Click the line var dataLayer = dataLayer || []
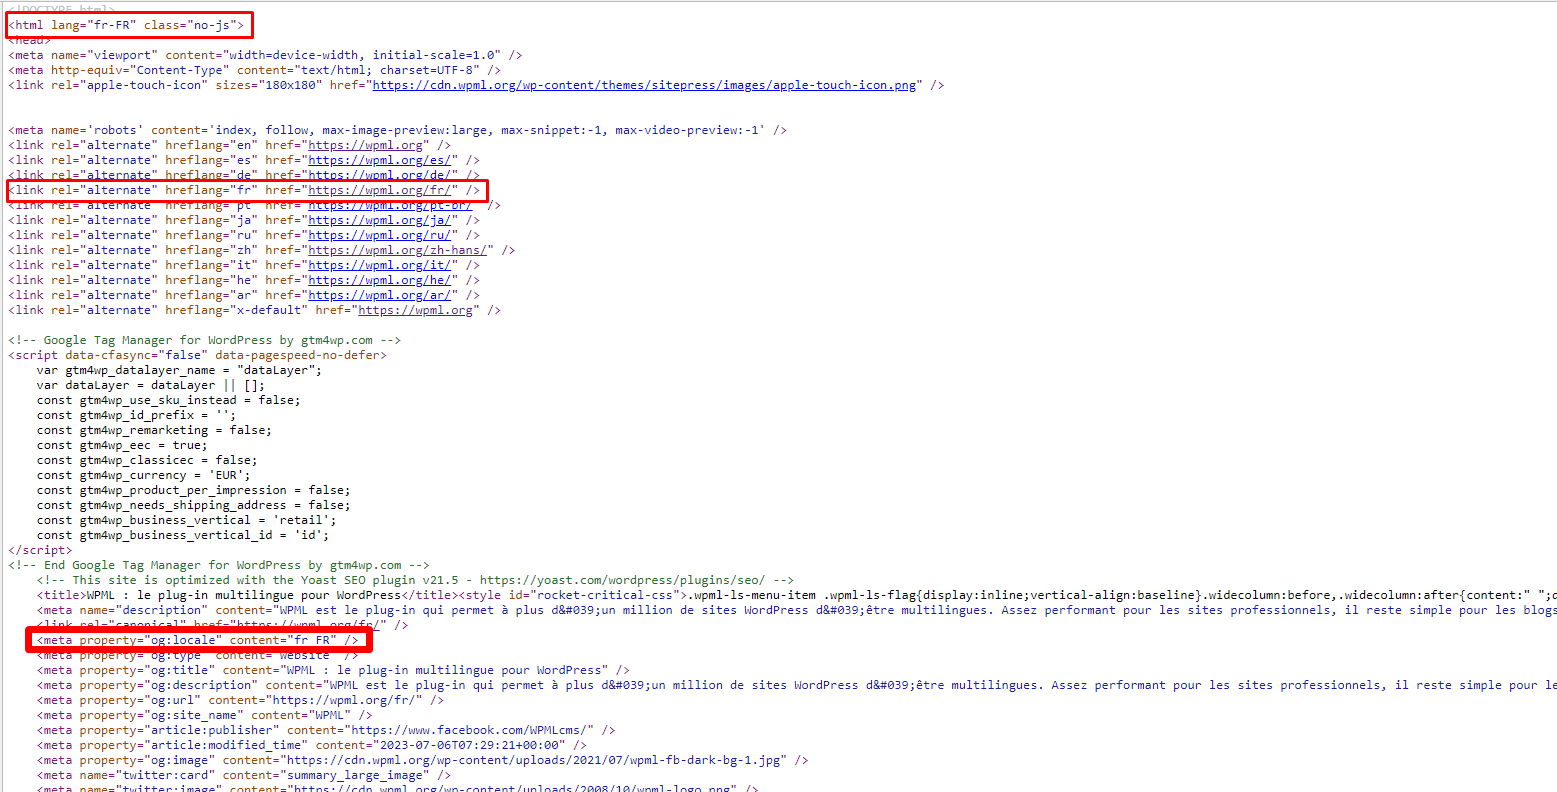 pyautogui.click(x=151, y=385)
